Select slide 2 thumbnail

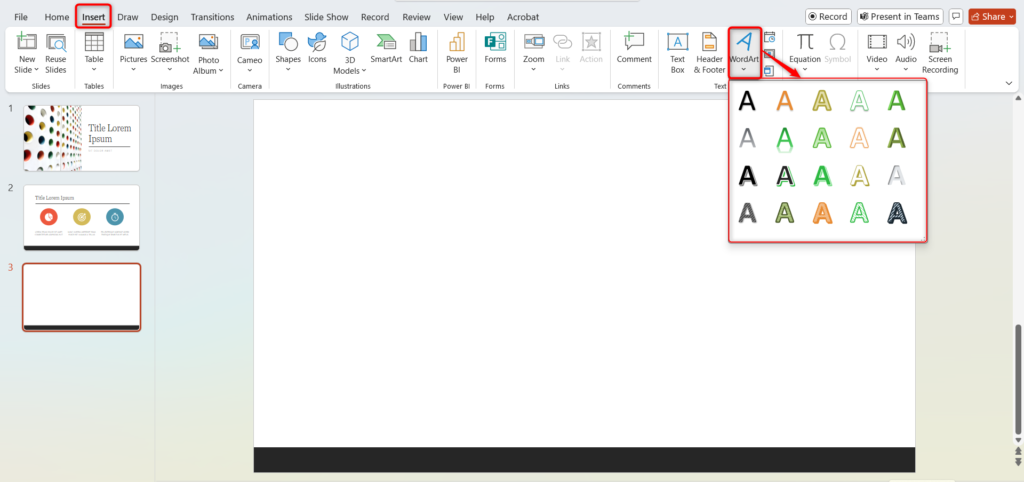82,217
